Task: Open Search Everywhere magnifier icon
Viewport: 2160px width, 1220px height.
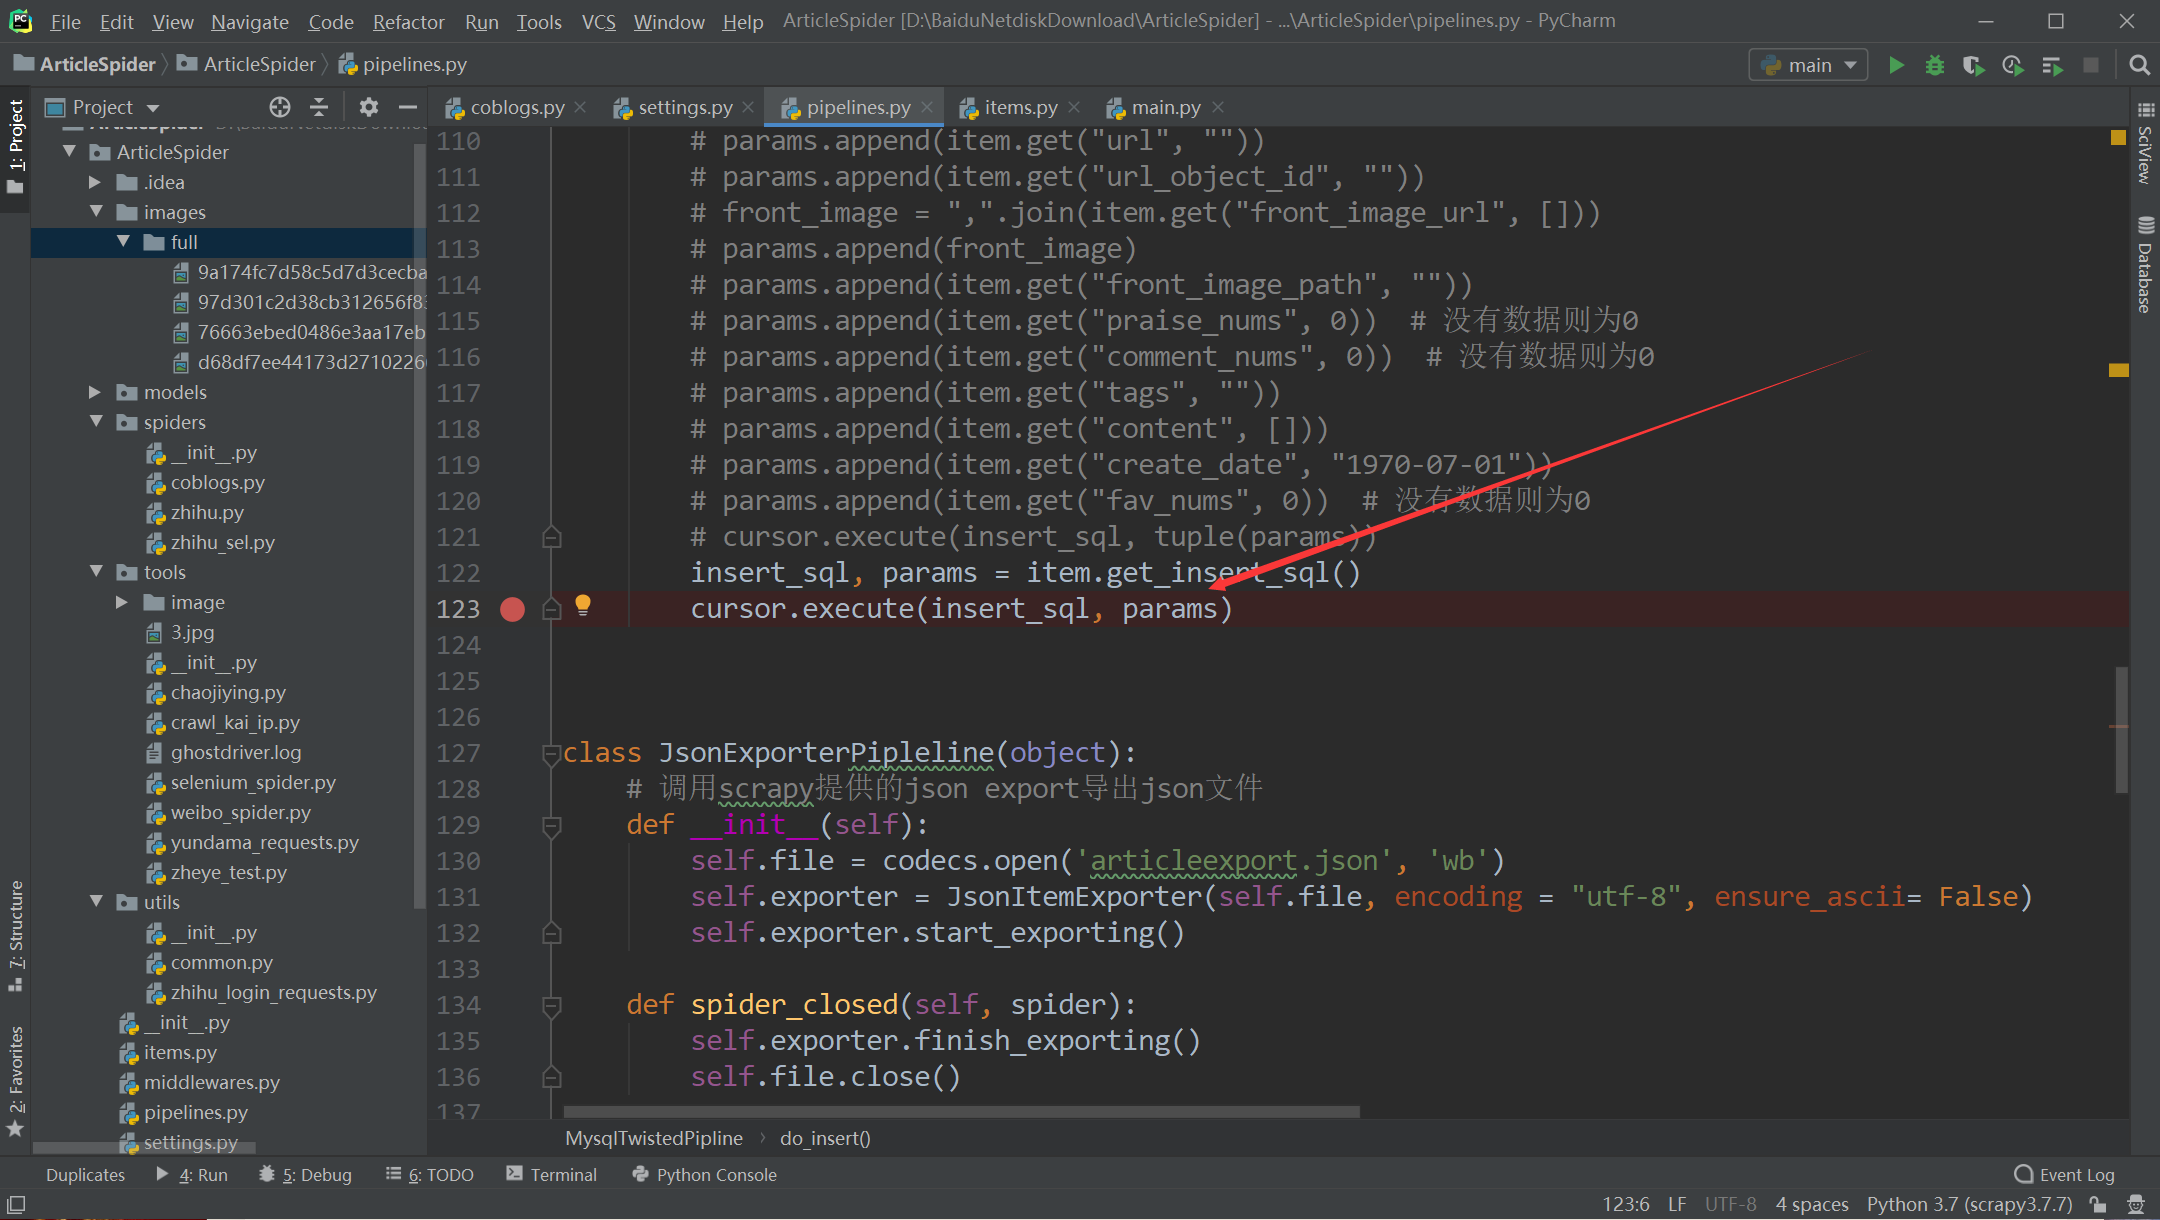Action: [x=2139, y=65]
